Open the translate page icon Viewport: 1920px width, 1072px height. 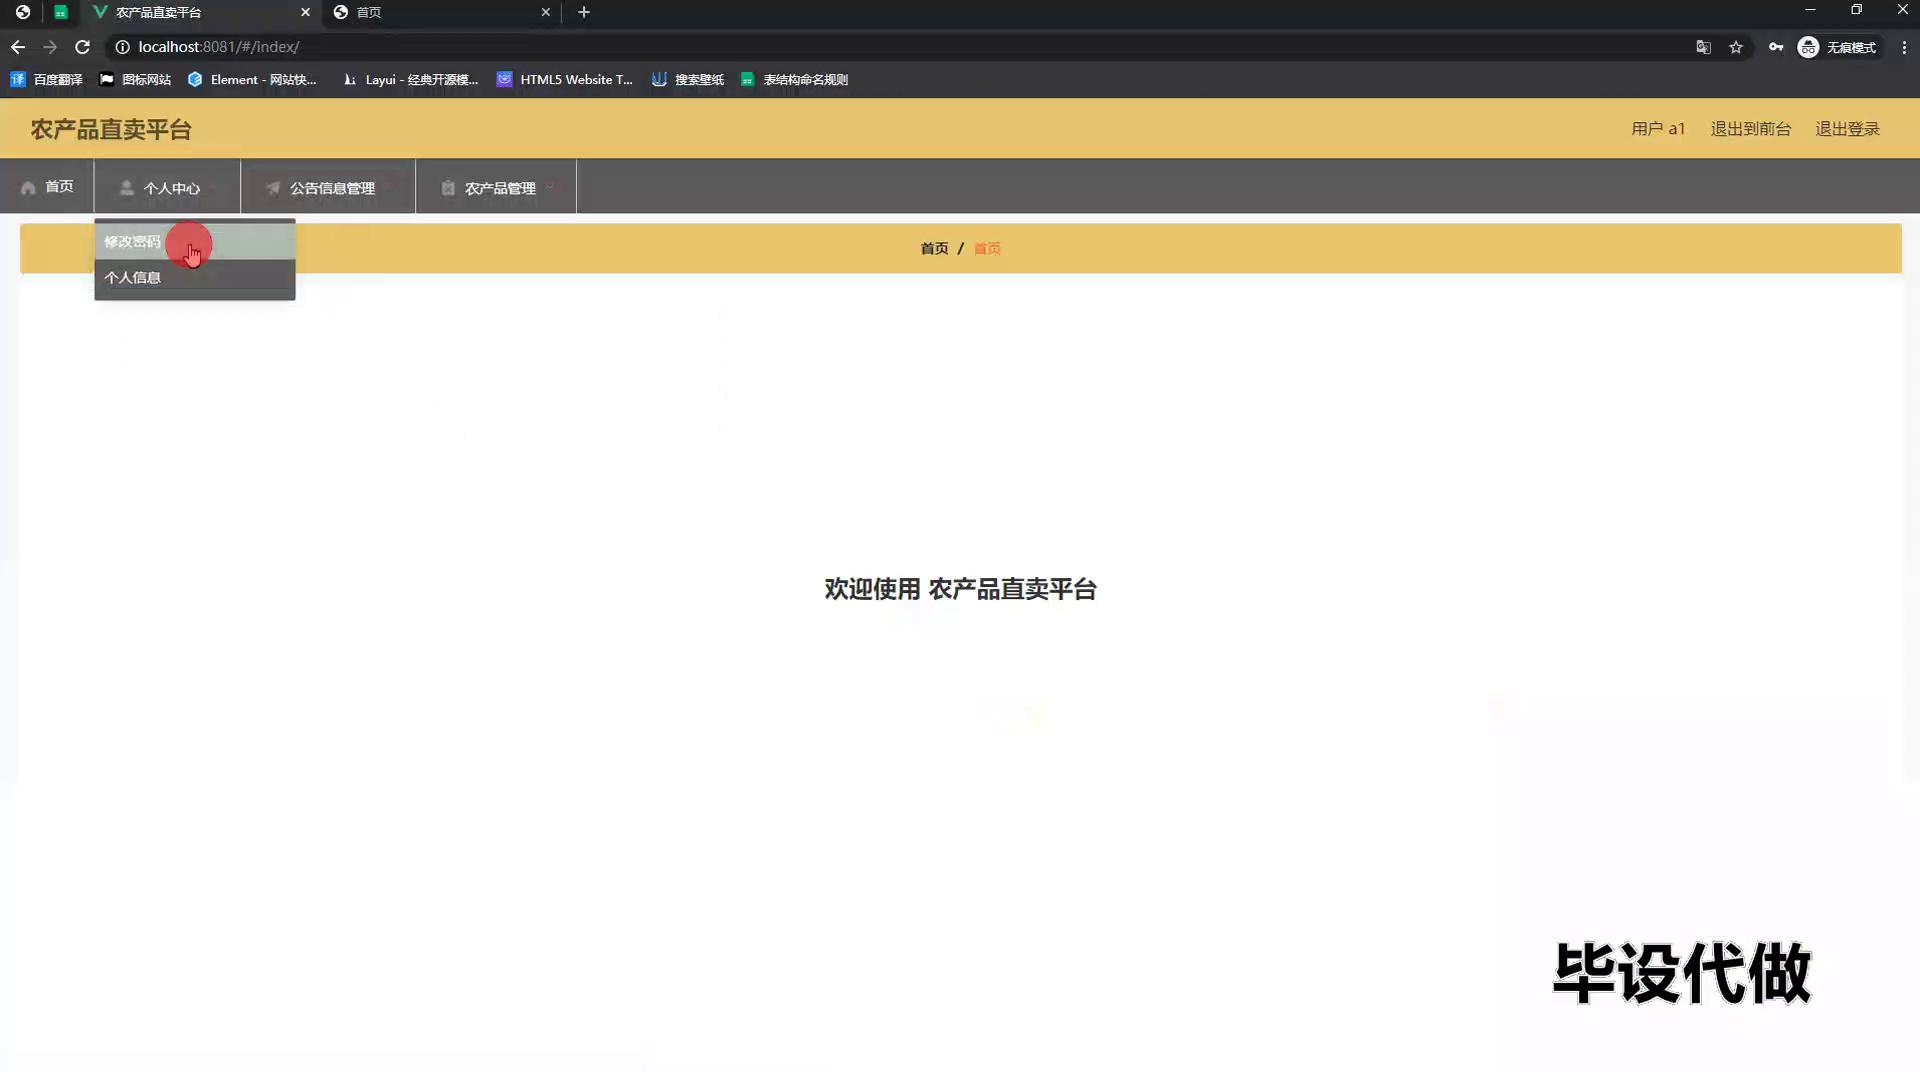pos(1703,47)
